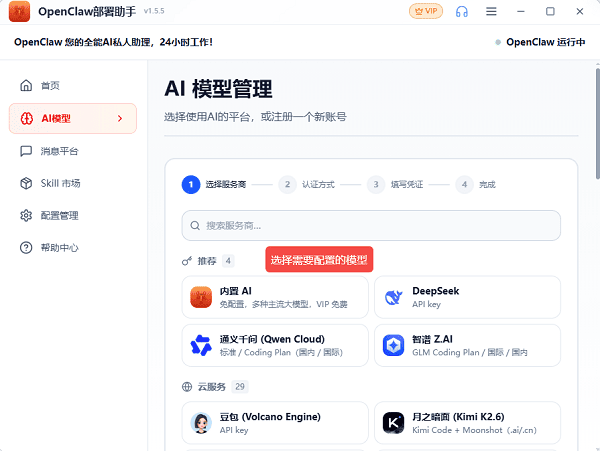Open customer support headset icon
Viewport: 600px width, 451px height.
pos(462,11)
